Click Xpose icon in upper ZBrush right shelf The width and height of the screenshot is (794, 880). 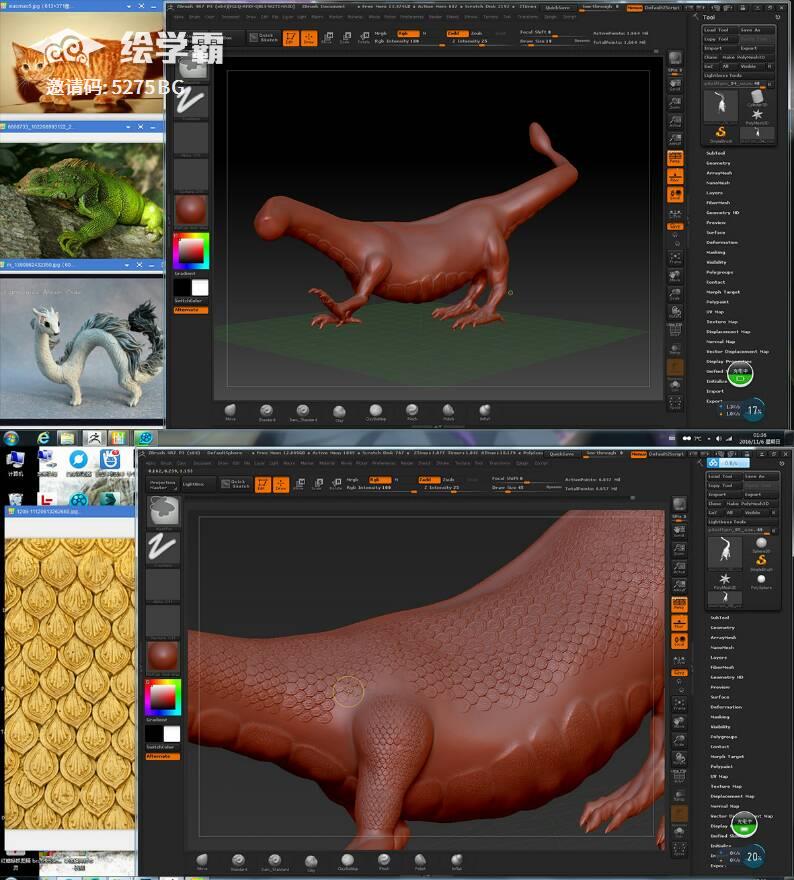pyautogui.click(x=675, y=402)
